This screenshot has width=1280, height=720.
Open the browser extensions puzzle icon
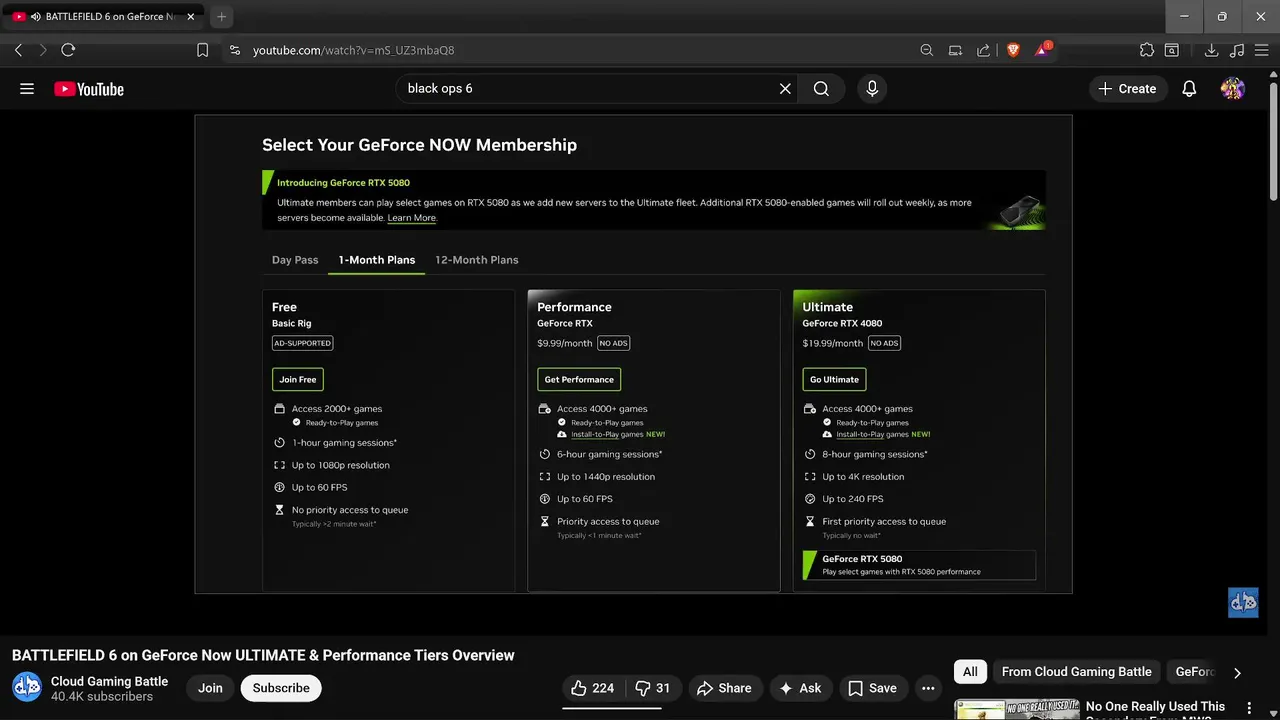click(x=1147, y=50)
